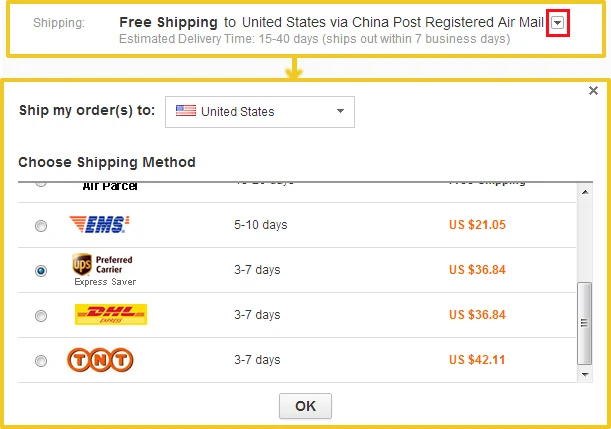The image size is (611, 429).
Task: Click the country dropdown arrow
Action: [340, 111]
